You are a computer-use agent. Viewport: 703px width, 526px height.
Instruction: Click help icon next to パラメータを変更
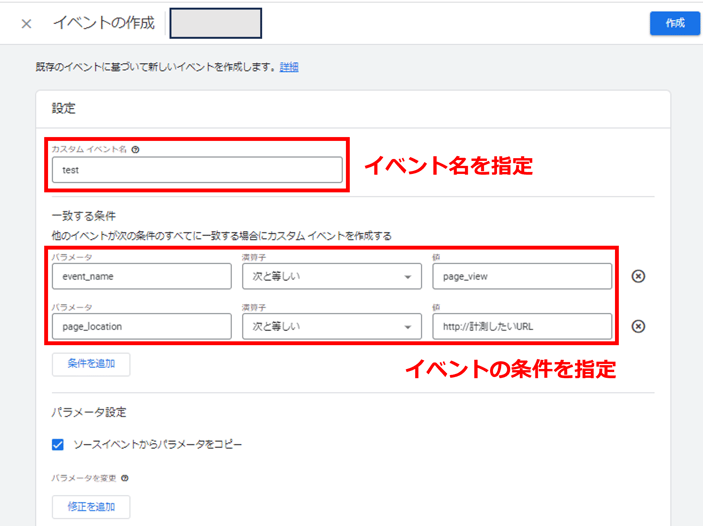125,478
